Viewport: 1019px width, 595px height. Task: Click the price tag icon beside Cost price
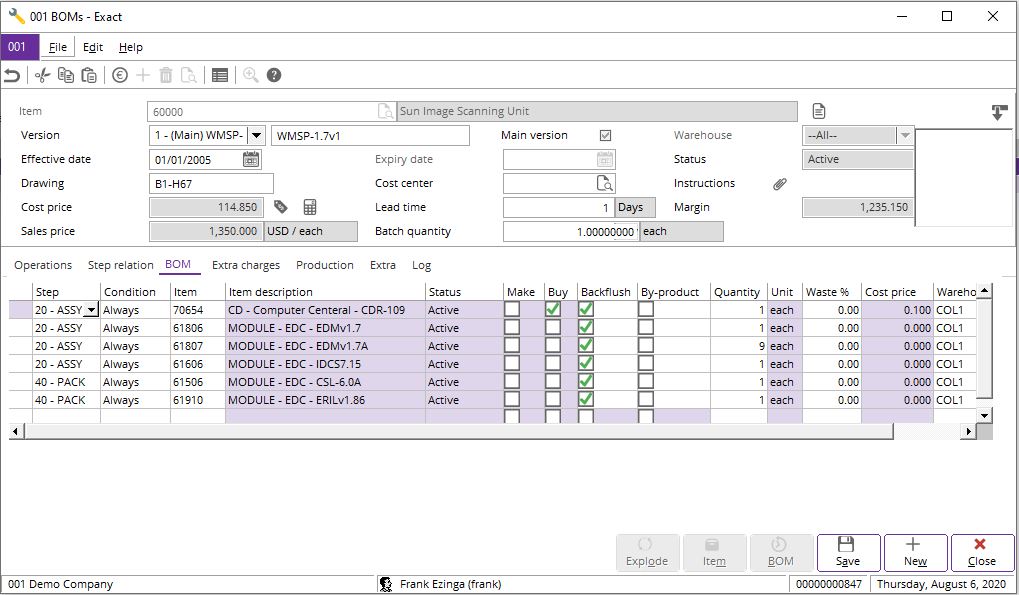[x=281, y=207]
